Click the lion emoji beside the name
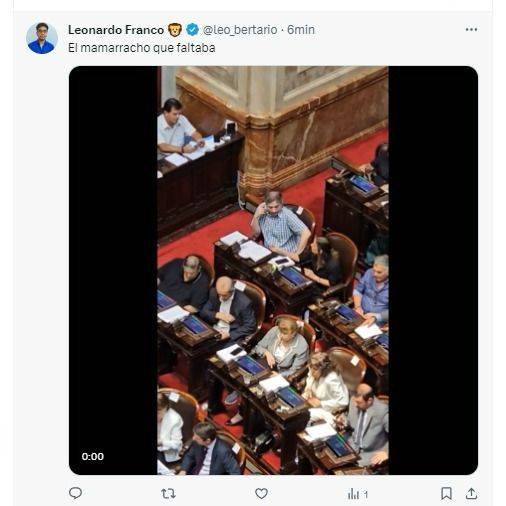The image size is (506, 506). click(x=175, y=30)
